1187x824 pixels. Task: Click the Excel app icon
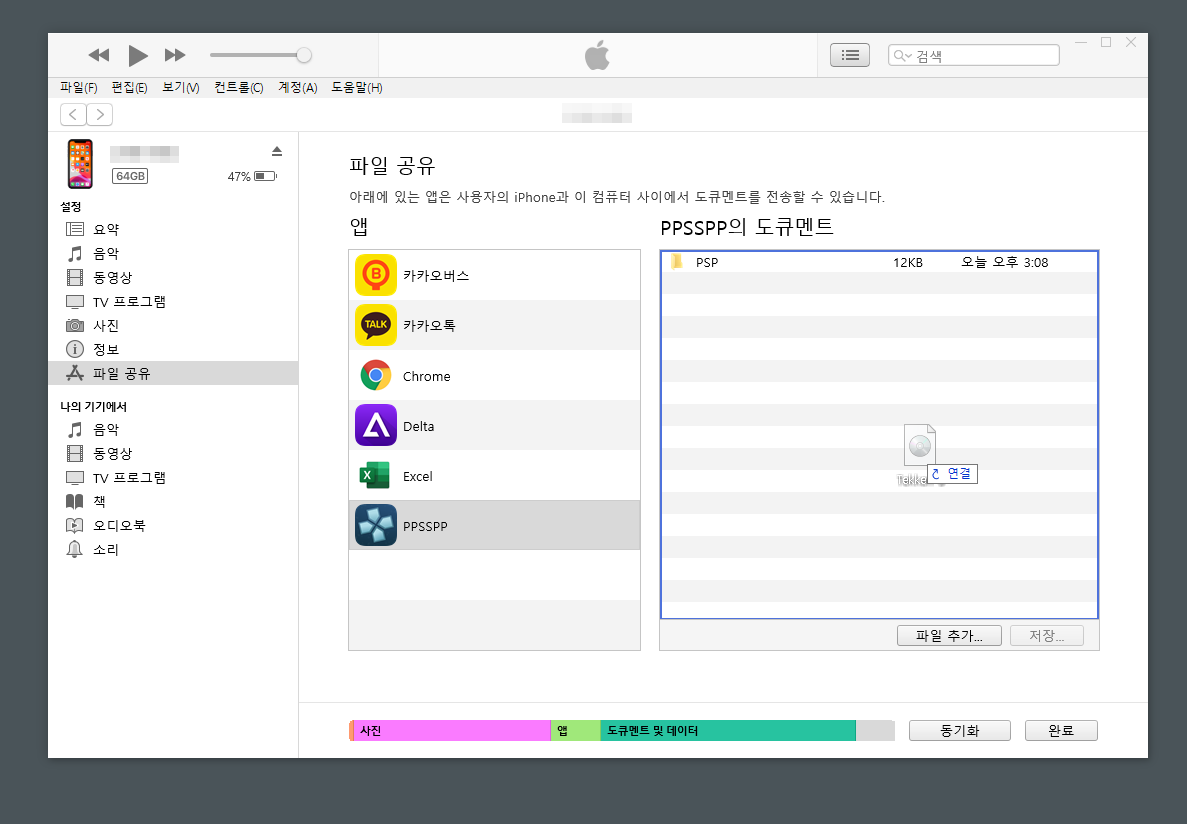(375, 476)
